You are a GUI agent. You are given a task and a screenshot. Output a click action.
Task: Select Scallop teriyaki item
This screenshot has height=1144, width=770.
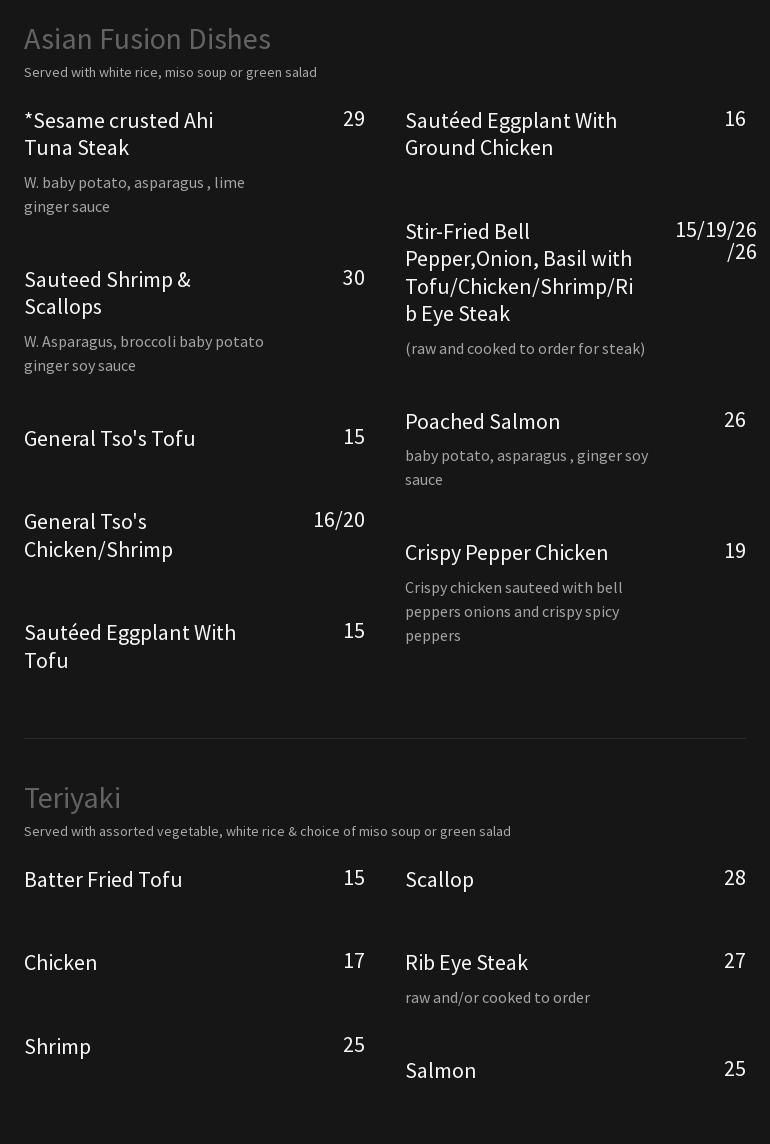439,880
